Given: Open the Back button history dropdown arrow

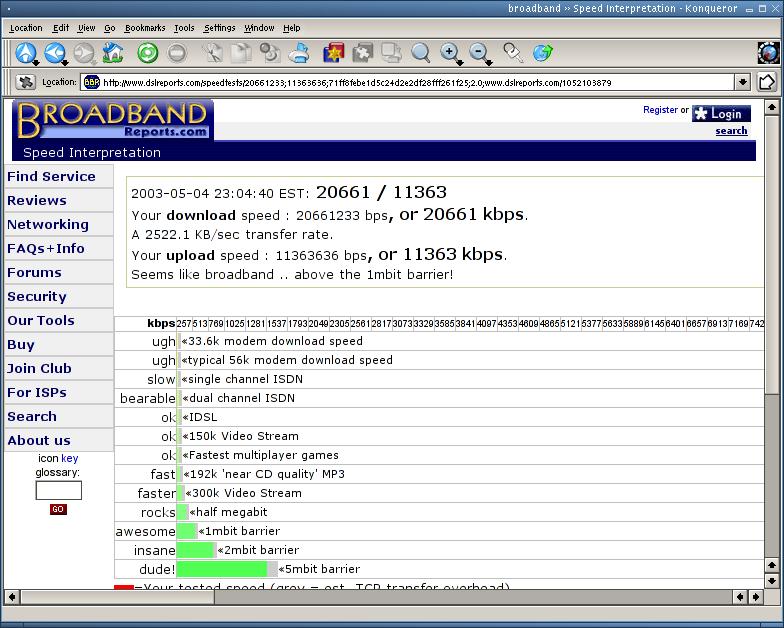Looking at the screenshot, I should pos(66,63).
